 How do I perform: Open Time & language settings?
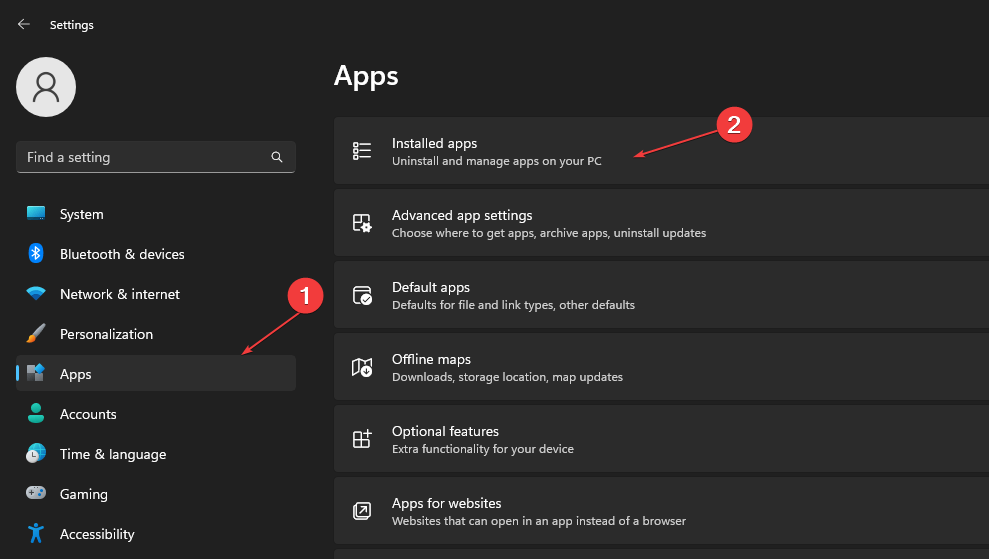[156, 454]
